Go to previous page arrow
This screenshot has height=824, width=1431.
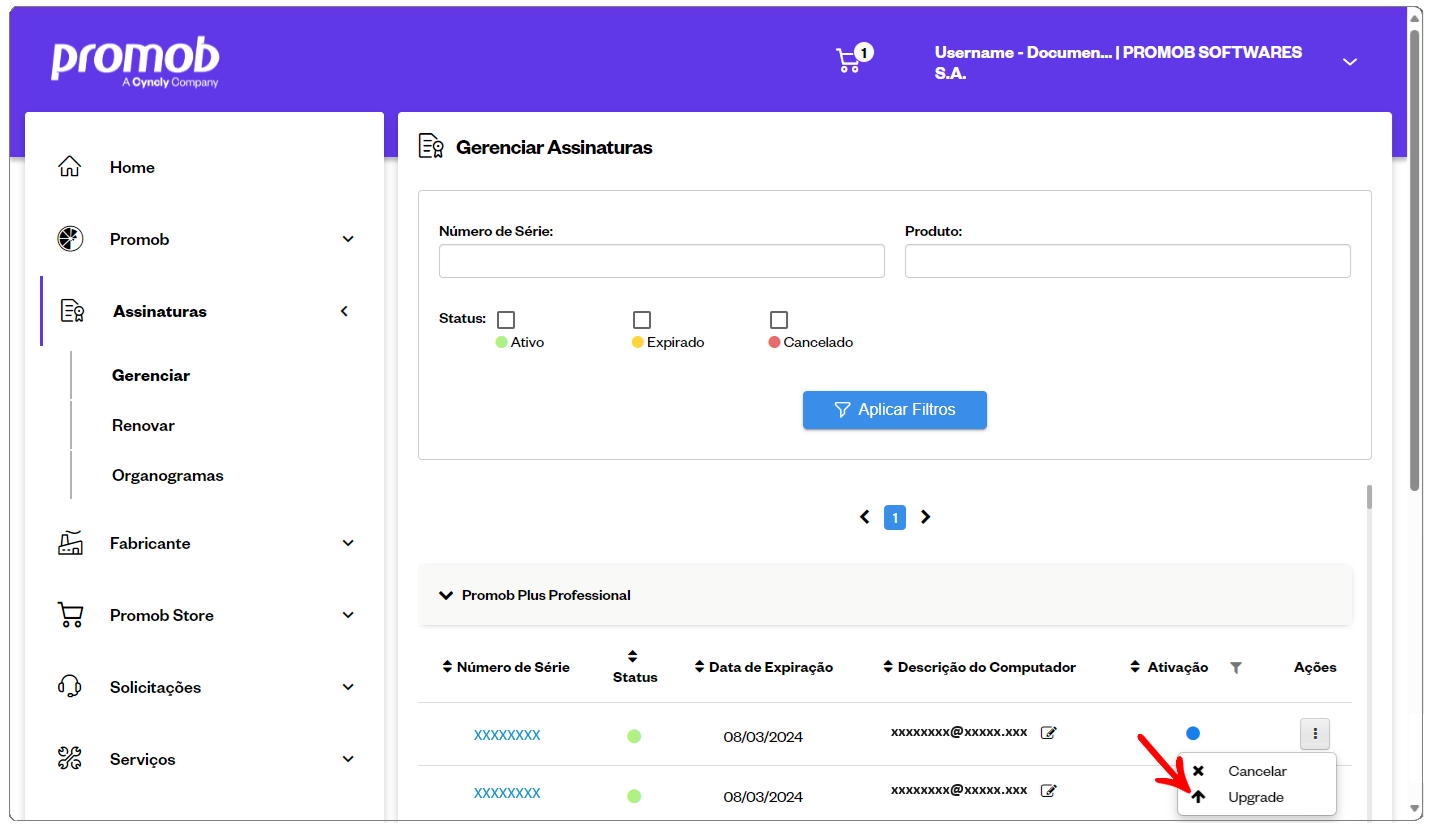pos(865,517)
